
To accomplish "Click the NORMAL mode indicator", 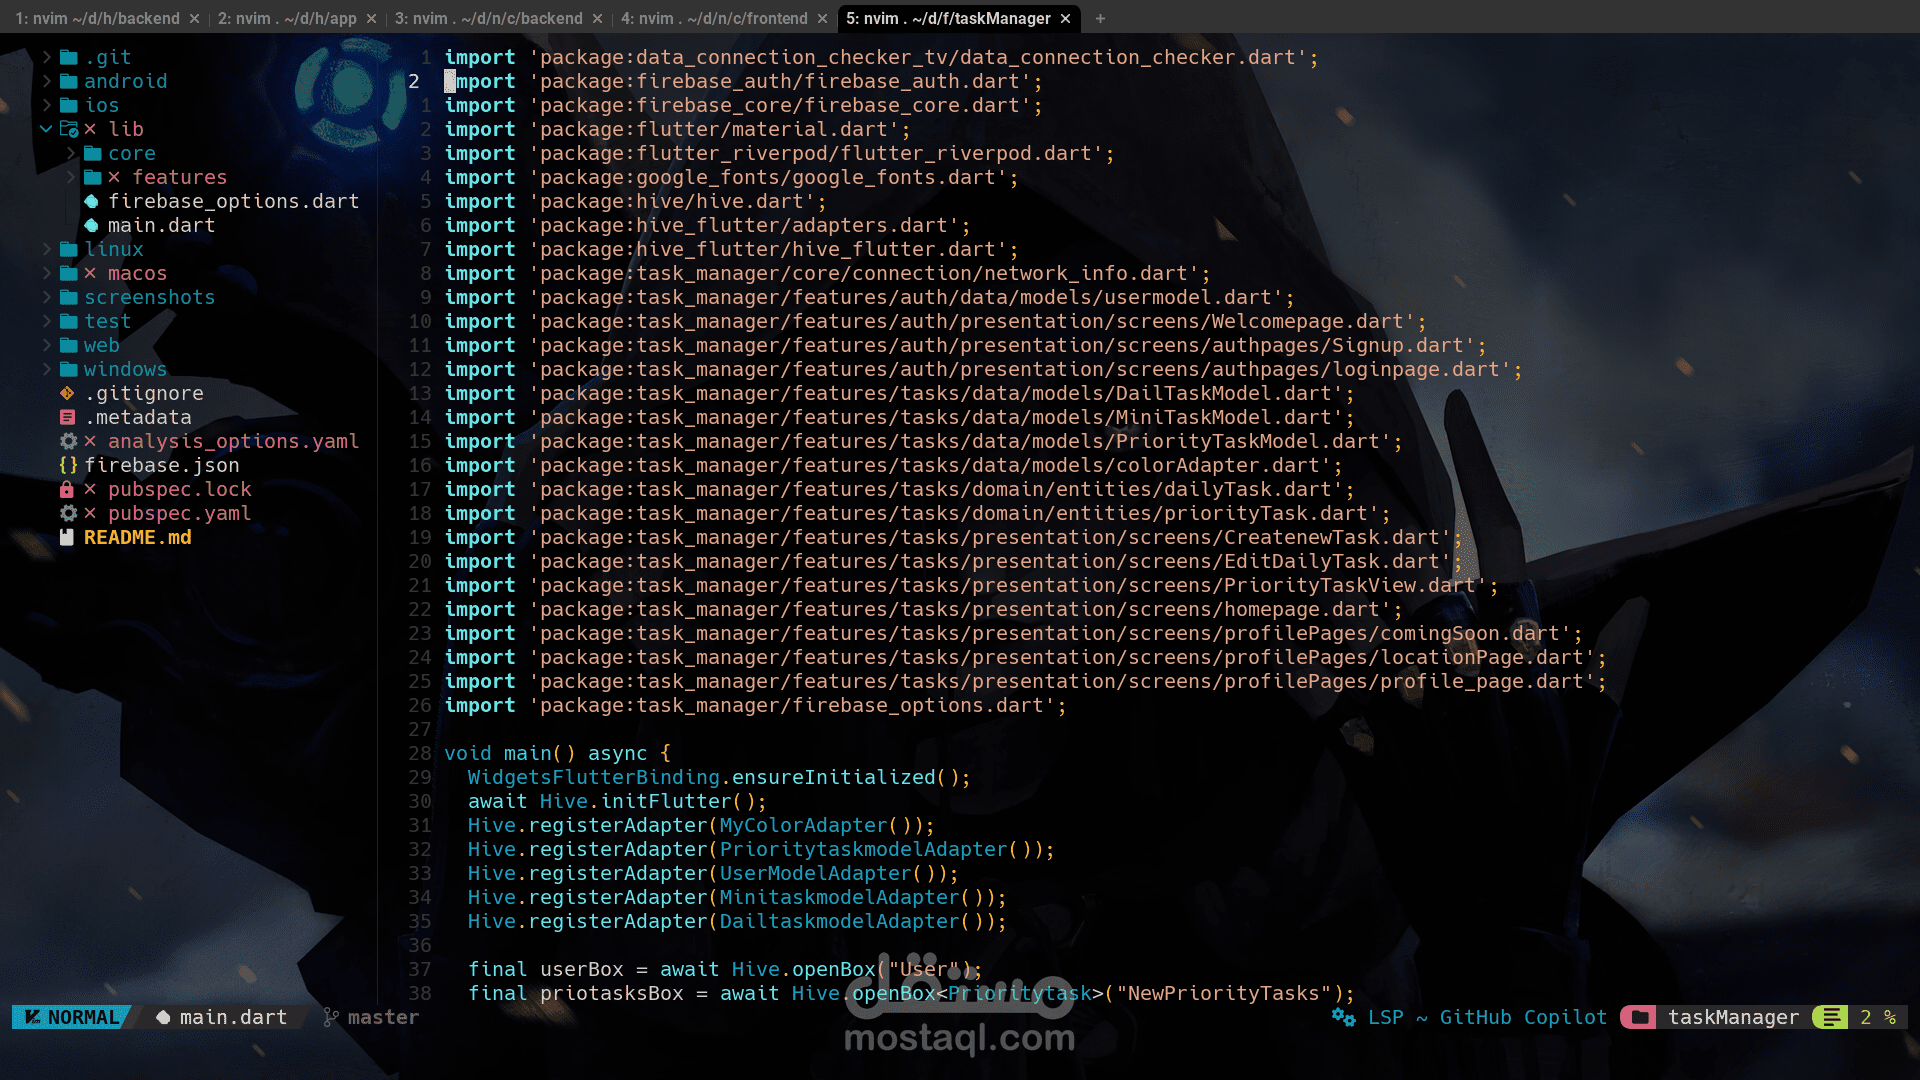I will click(x=72, y=1017).
